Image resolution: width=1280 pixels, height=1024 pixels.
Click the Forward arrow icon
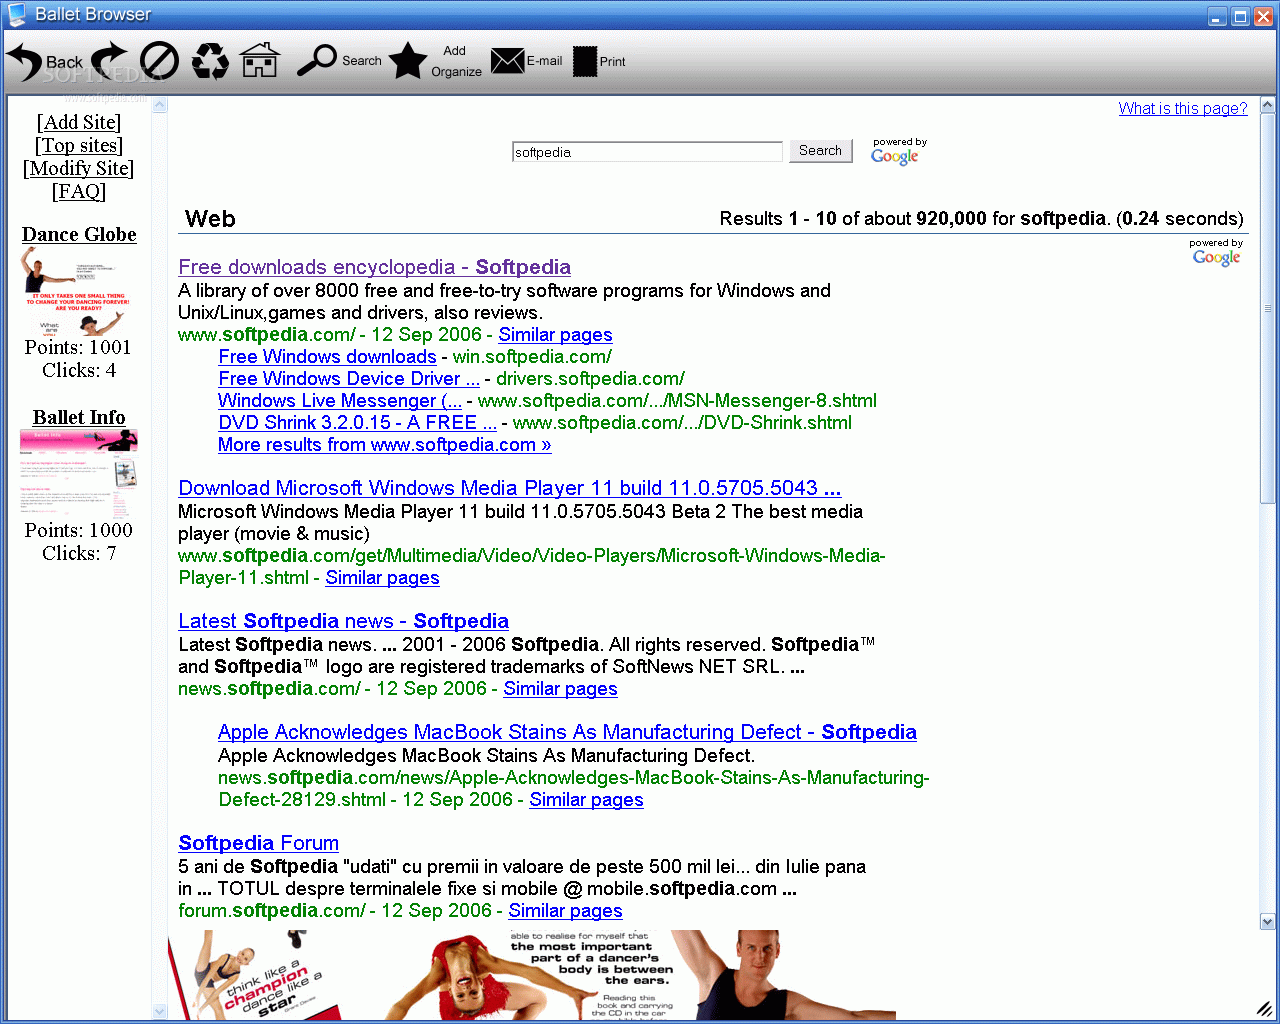[109, 61]
